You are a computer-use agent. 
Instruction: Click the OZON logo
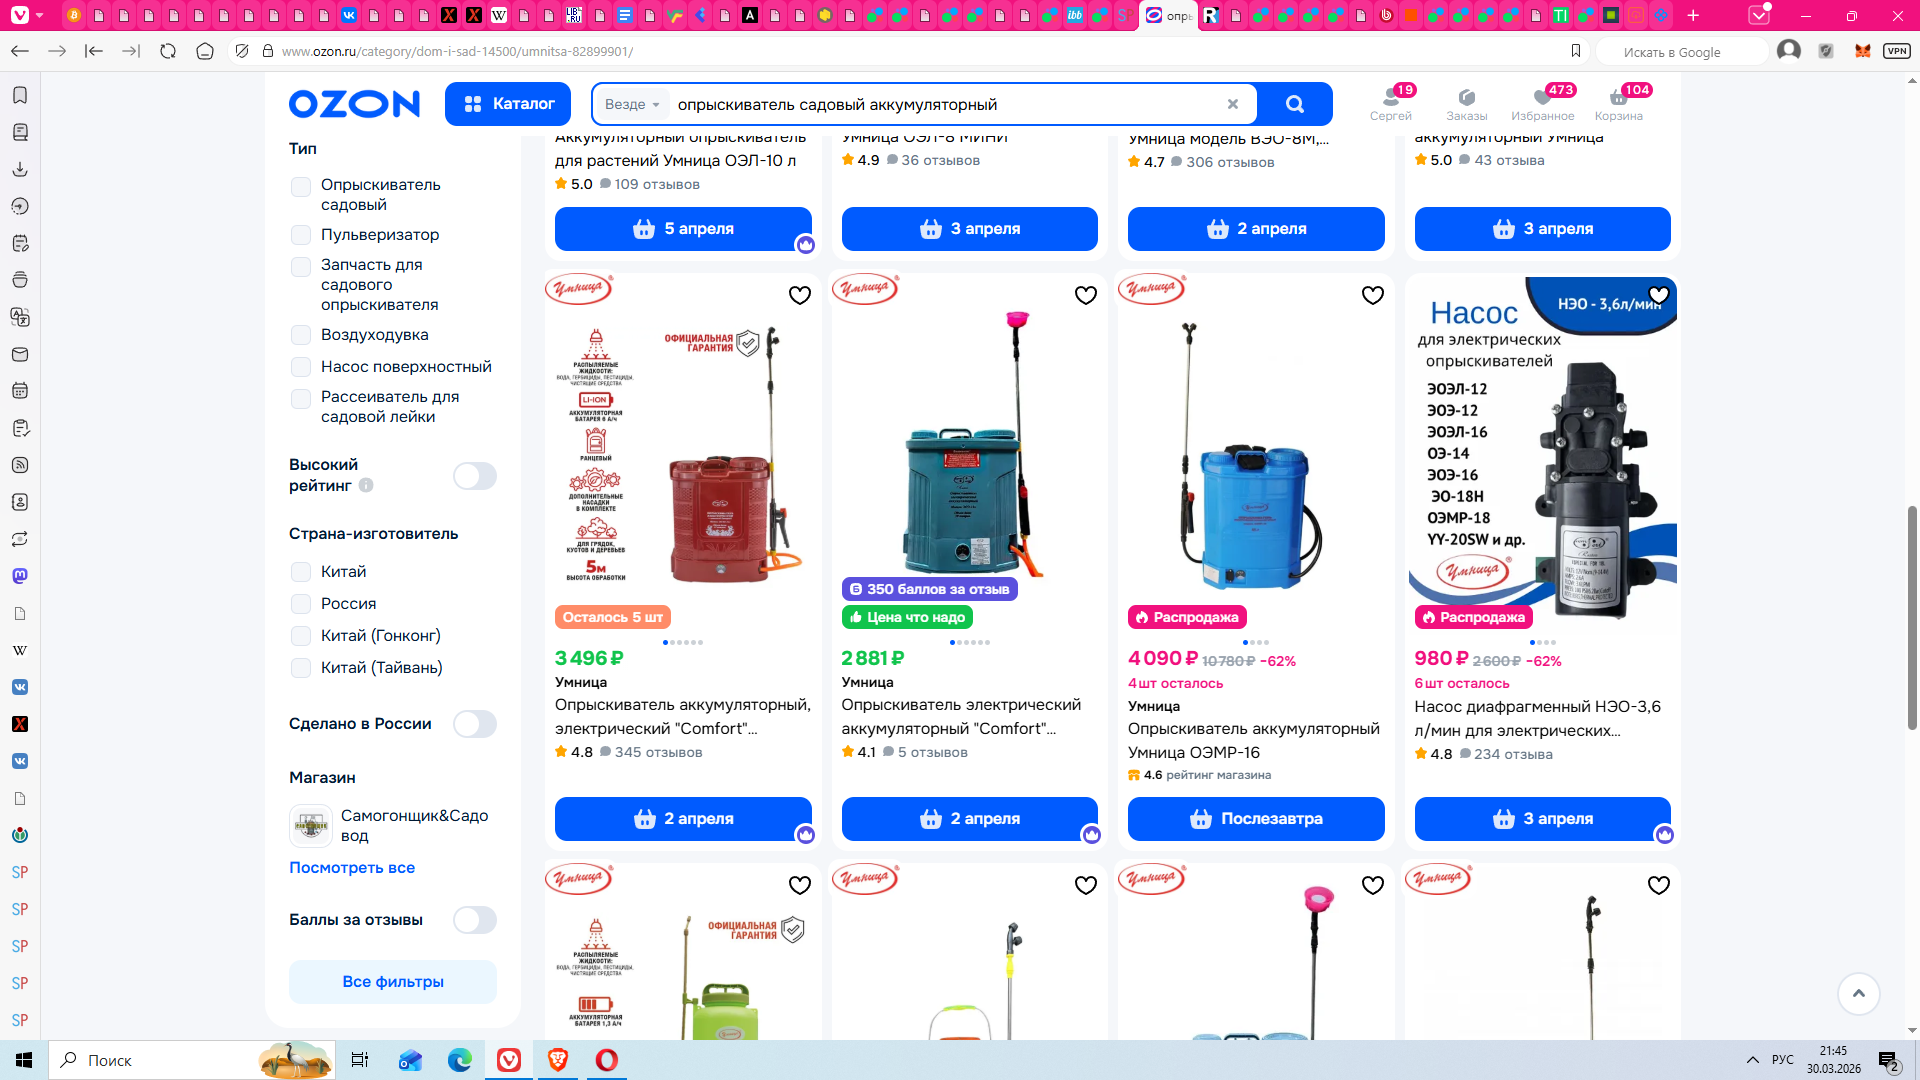point(354,104)
